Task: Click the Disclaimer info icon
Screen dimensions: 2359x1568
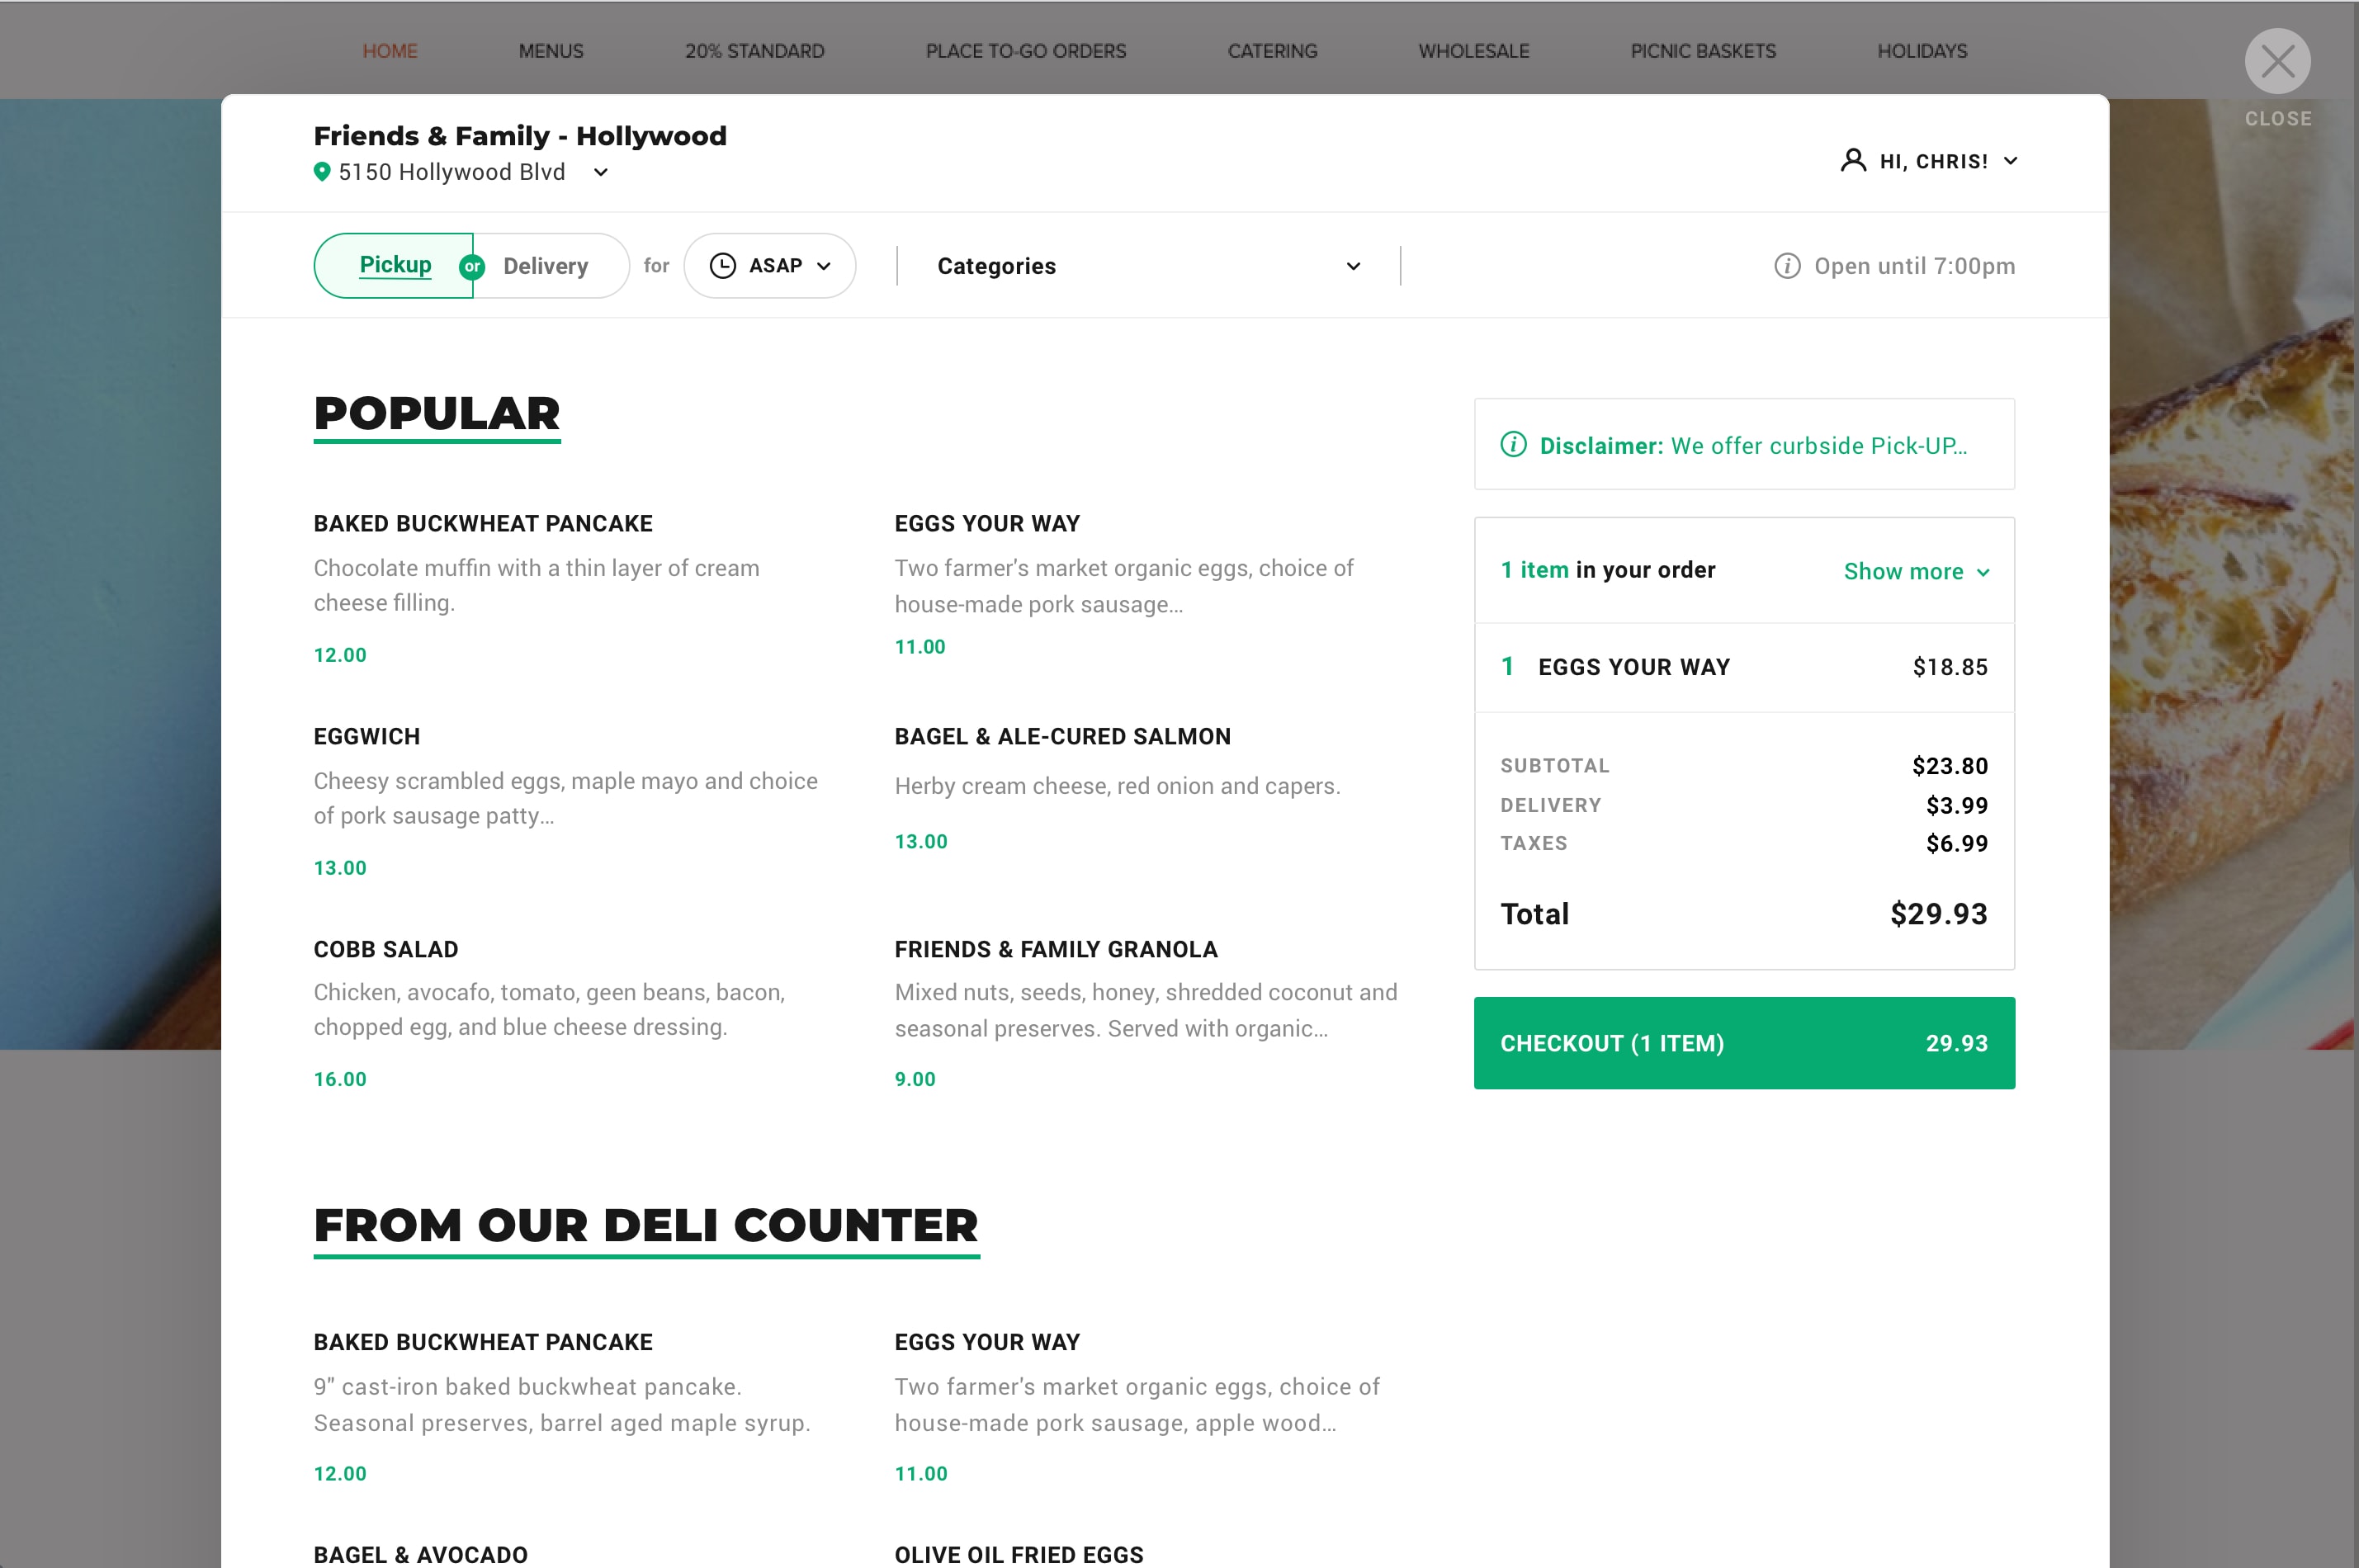Action: pos(1513,445)
